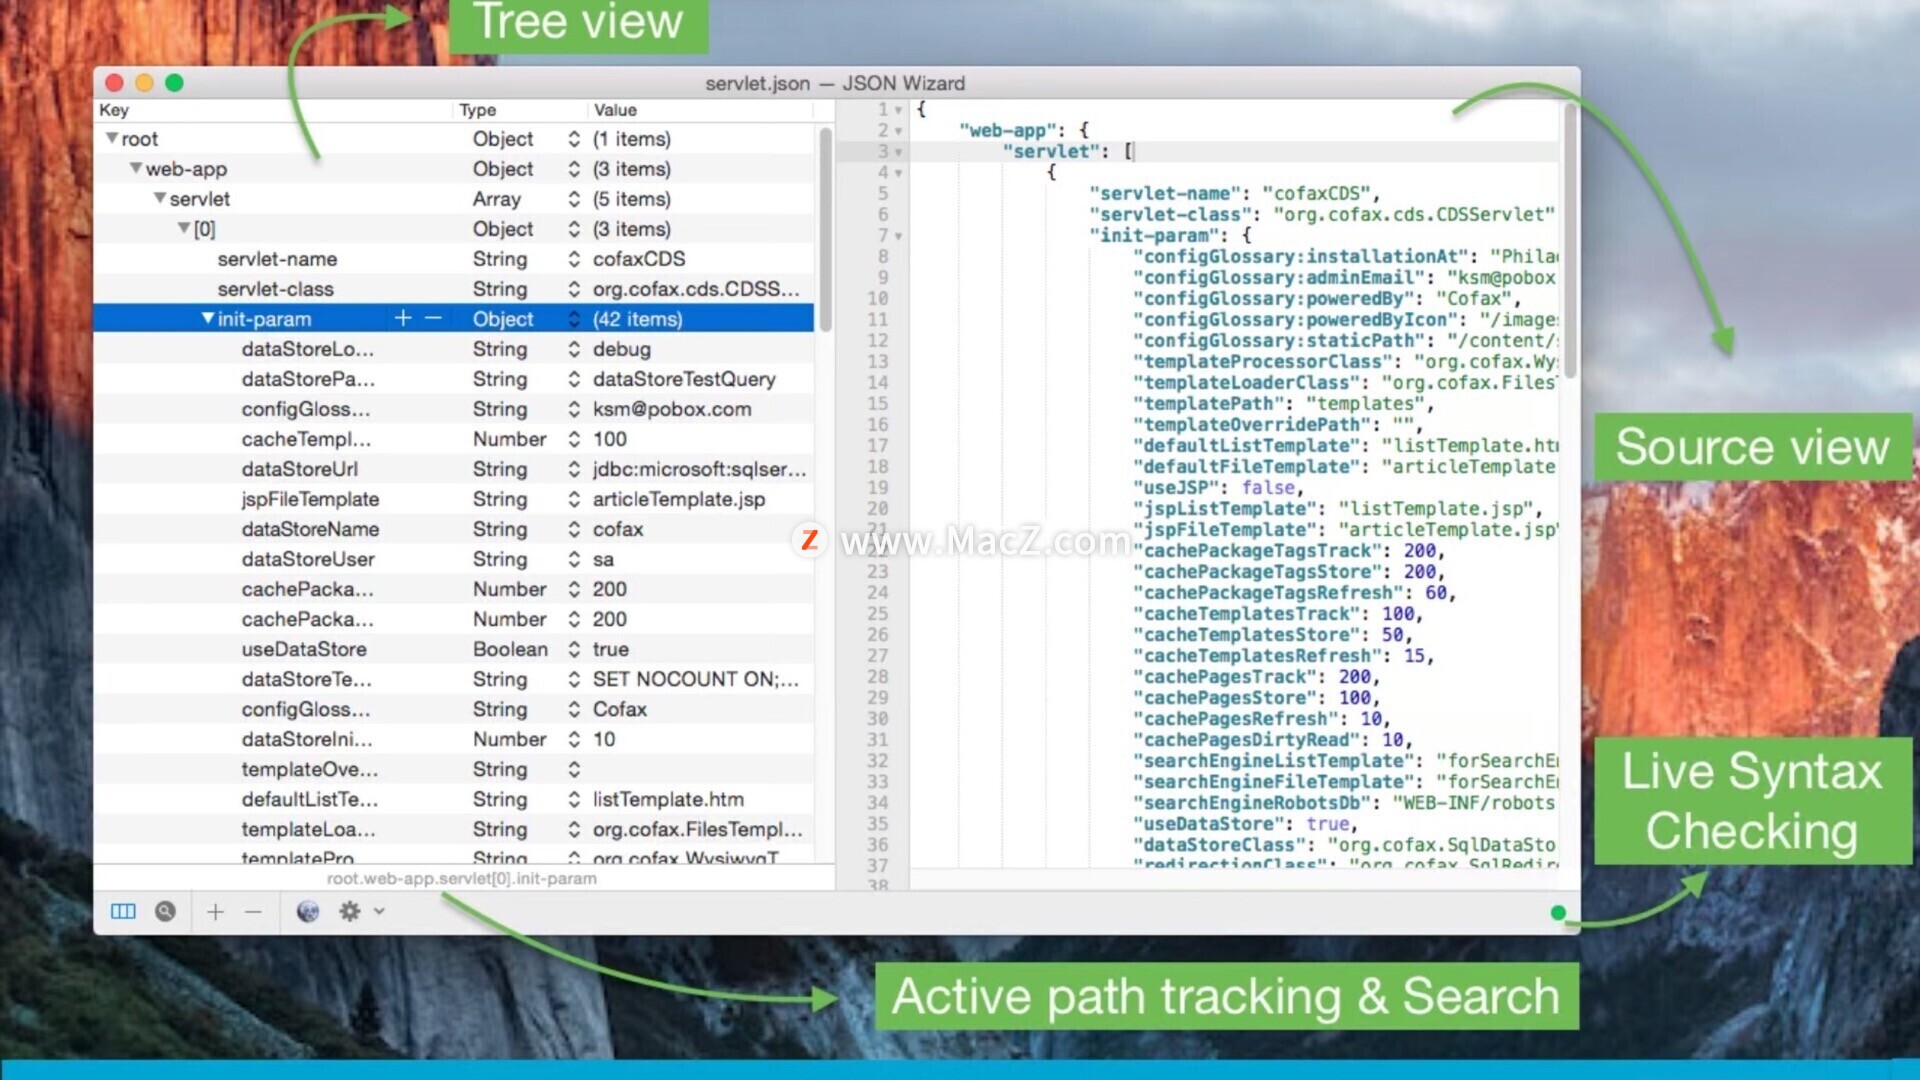
Task: Add a node using bottom toolbar plus
Action: coord(215,911)
